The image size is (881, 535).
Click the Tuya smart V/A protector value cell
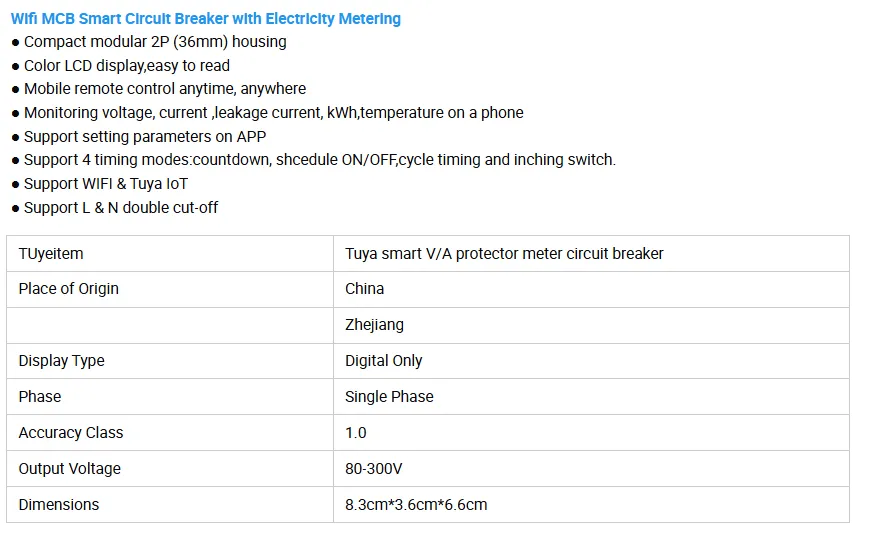[504, 254]
